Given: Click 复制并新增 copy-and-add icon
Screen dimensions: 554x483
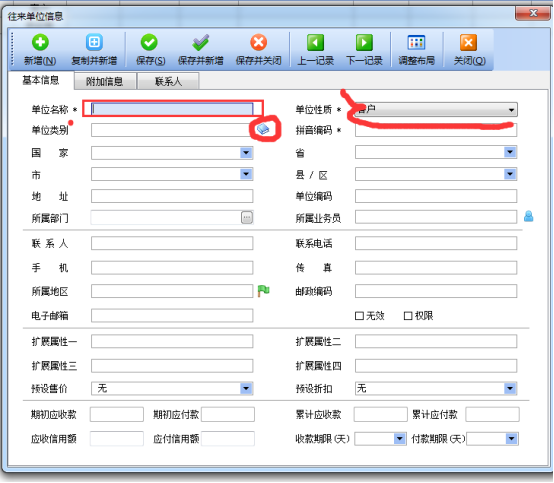Looking at the screenshot, I should tap(94, 42).
